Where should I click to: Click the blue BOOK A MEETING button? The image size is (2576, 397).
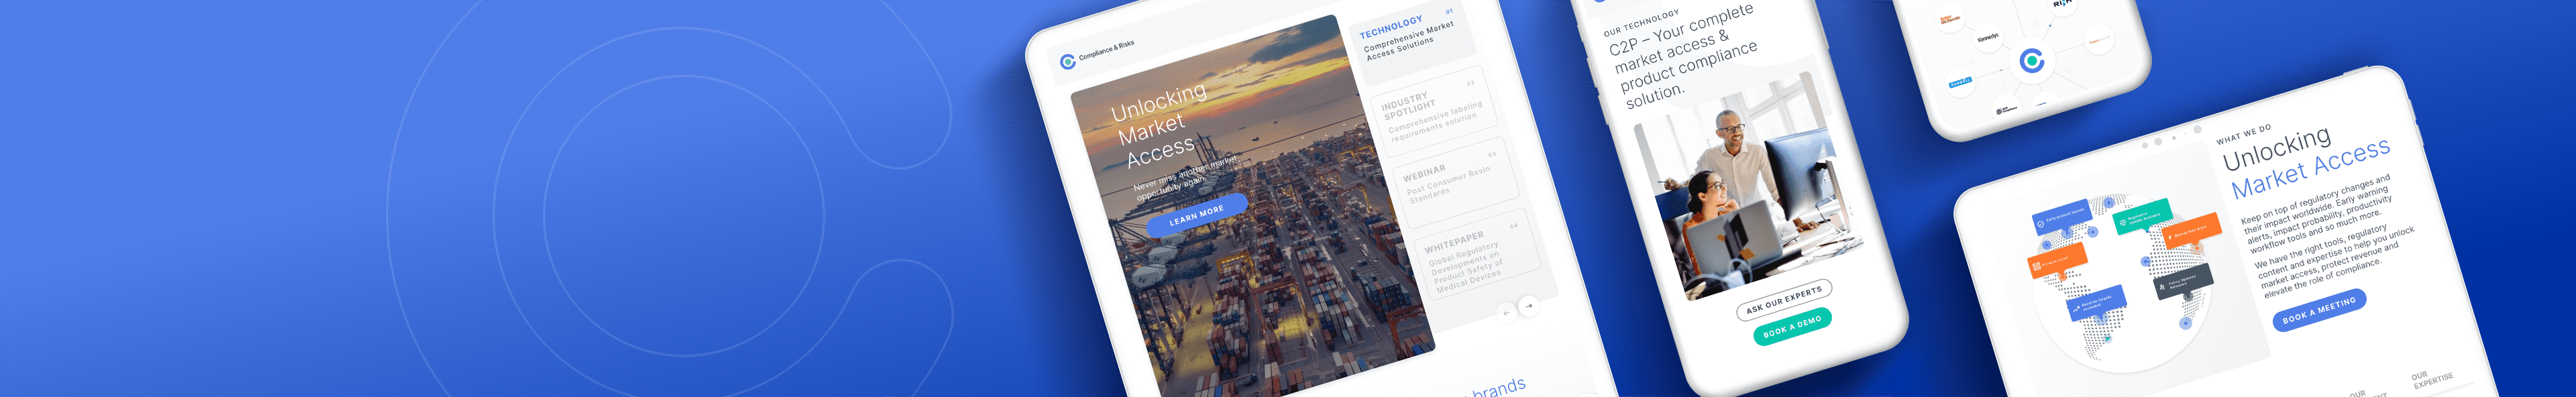click(2319, 310)
